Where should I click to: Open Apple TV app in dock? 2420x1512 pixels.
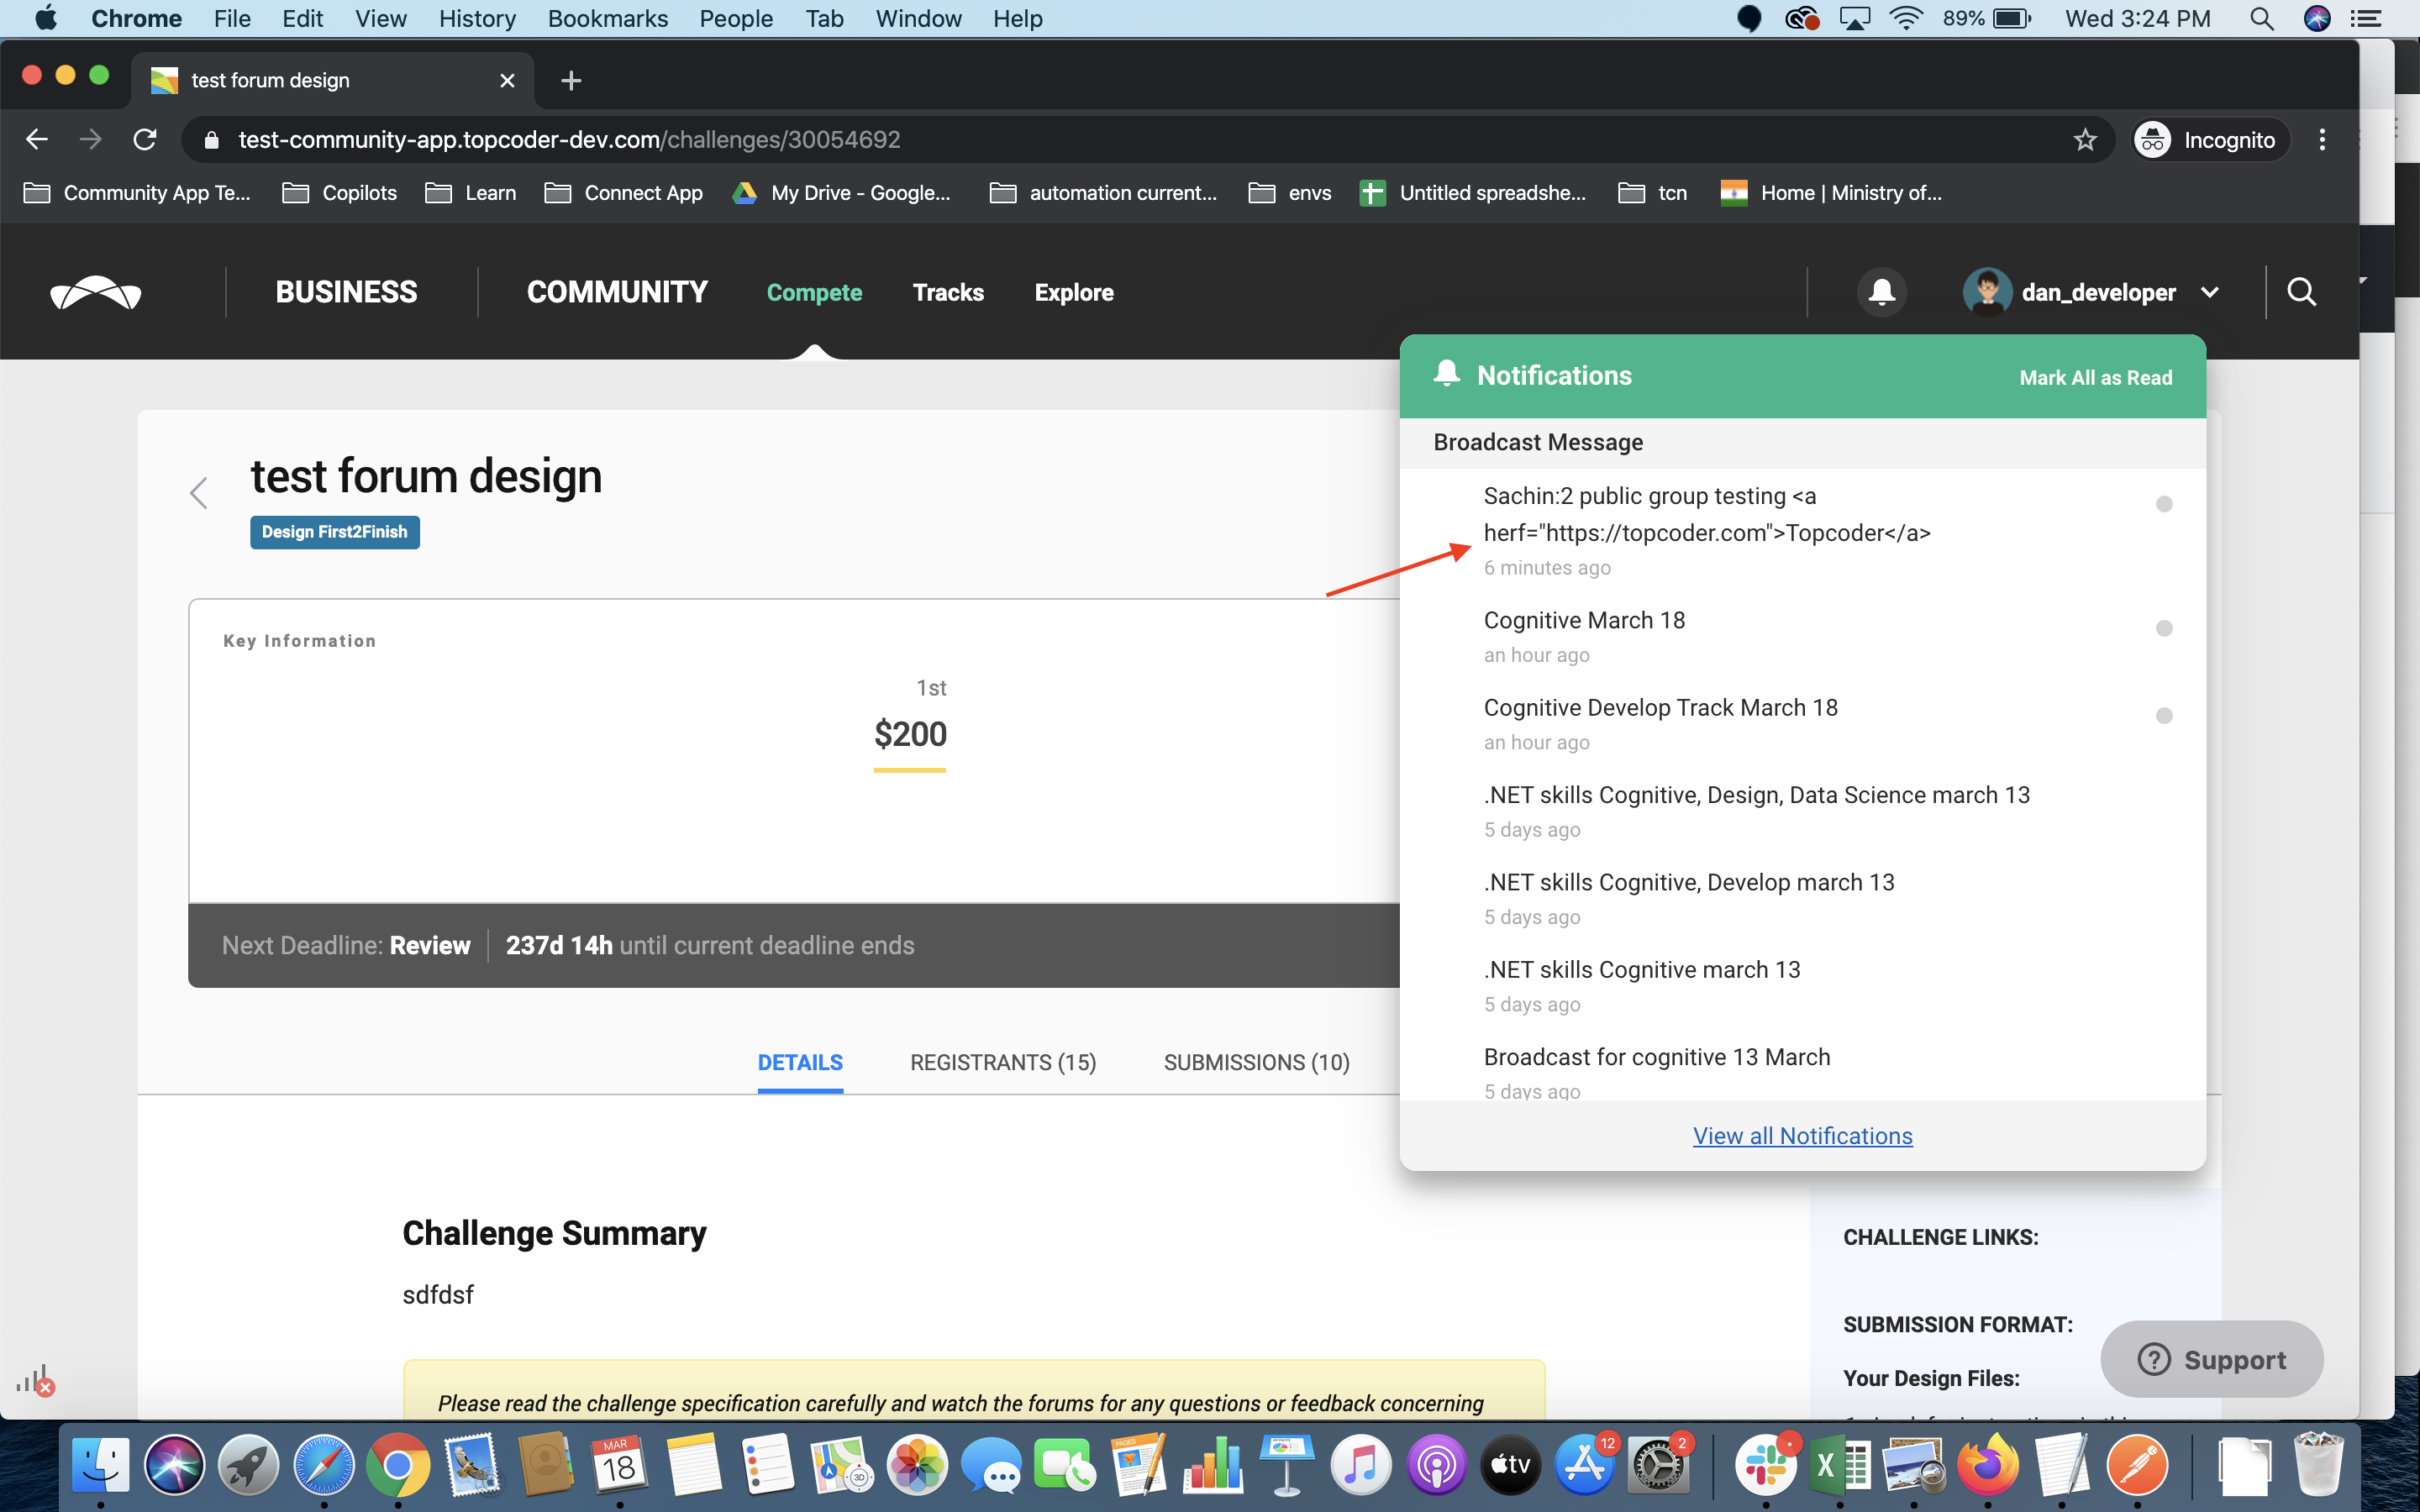(x=1510, y=1465)
